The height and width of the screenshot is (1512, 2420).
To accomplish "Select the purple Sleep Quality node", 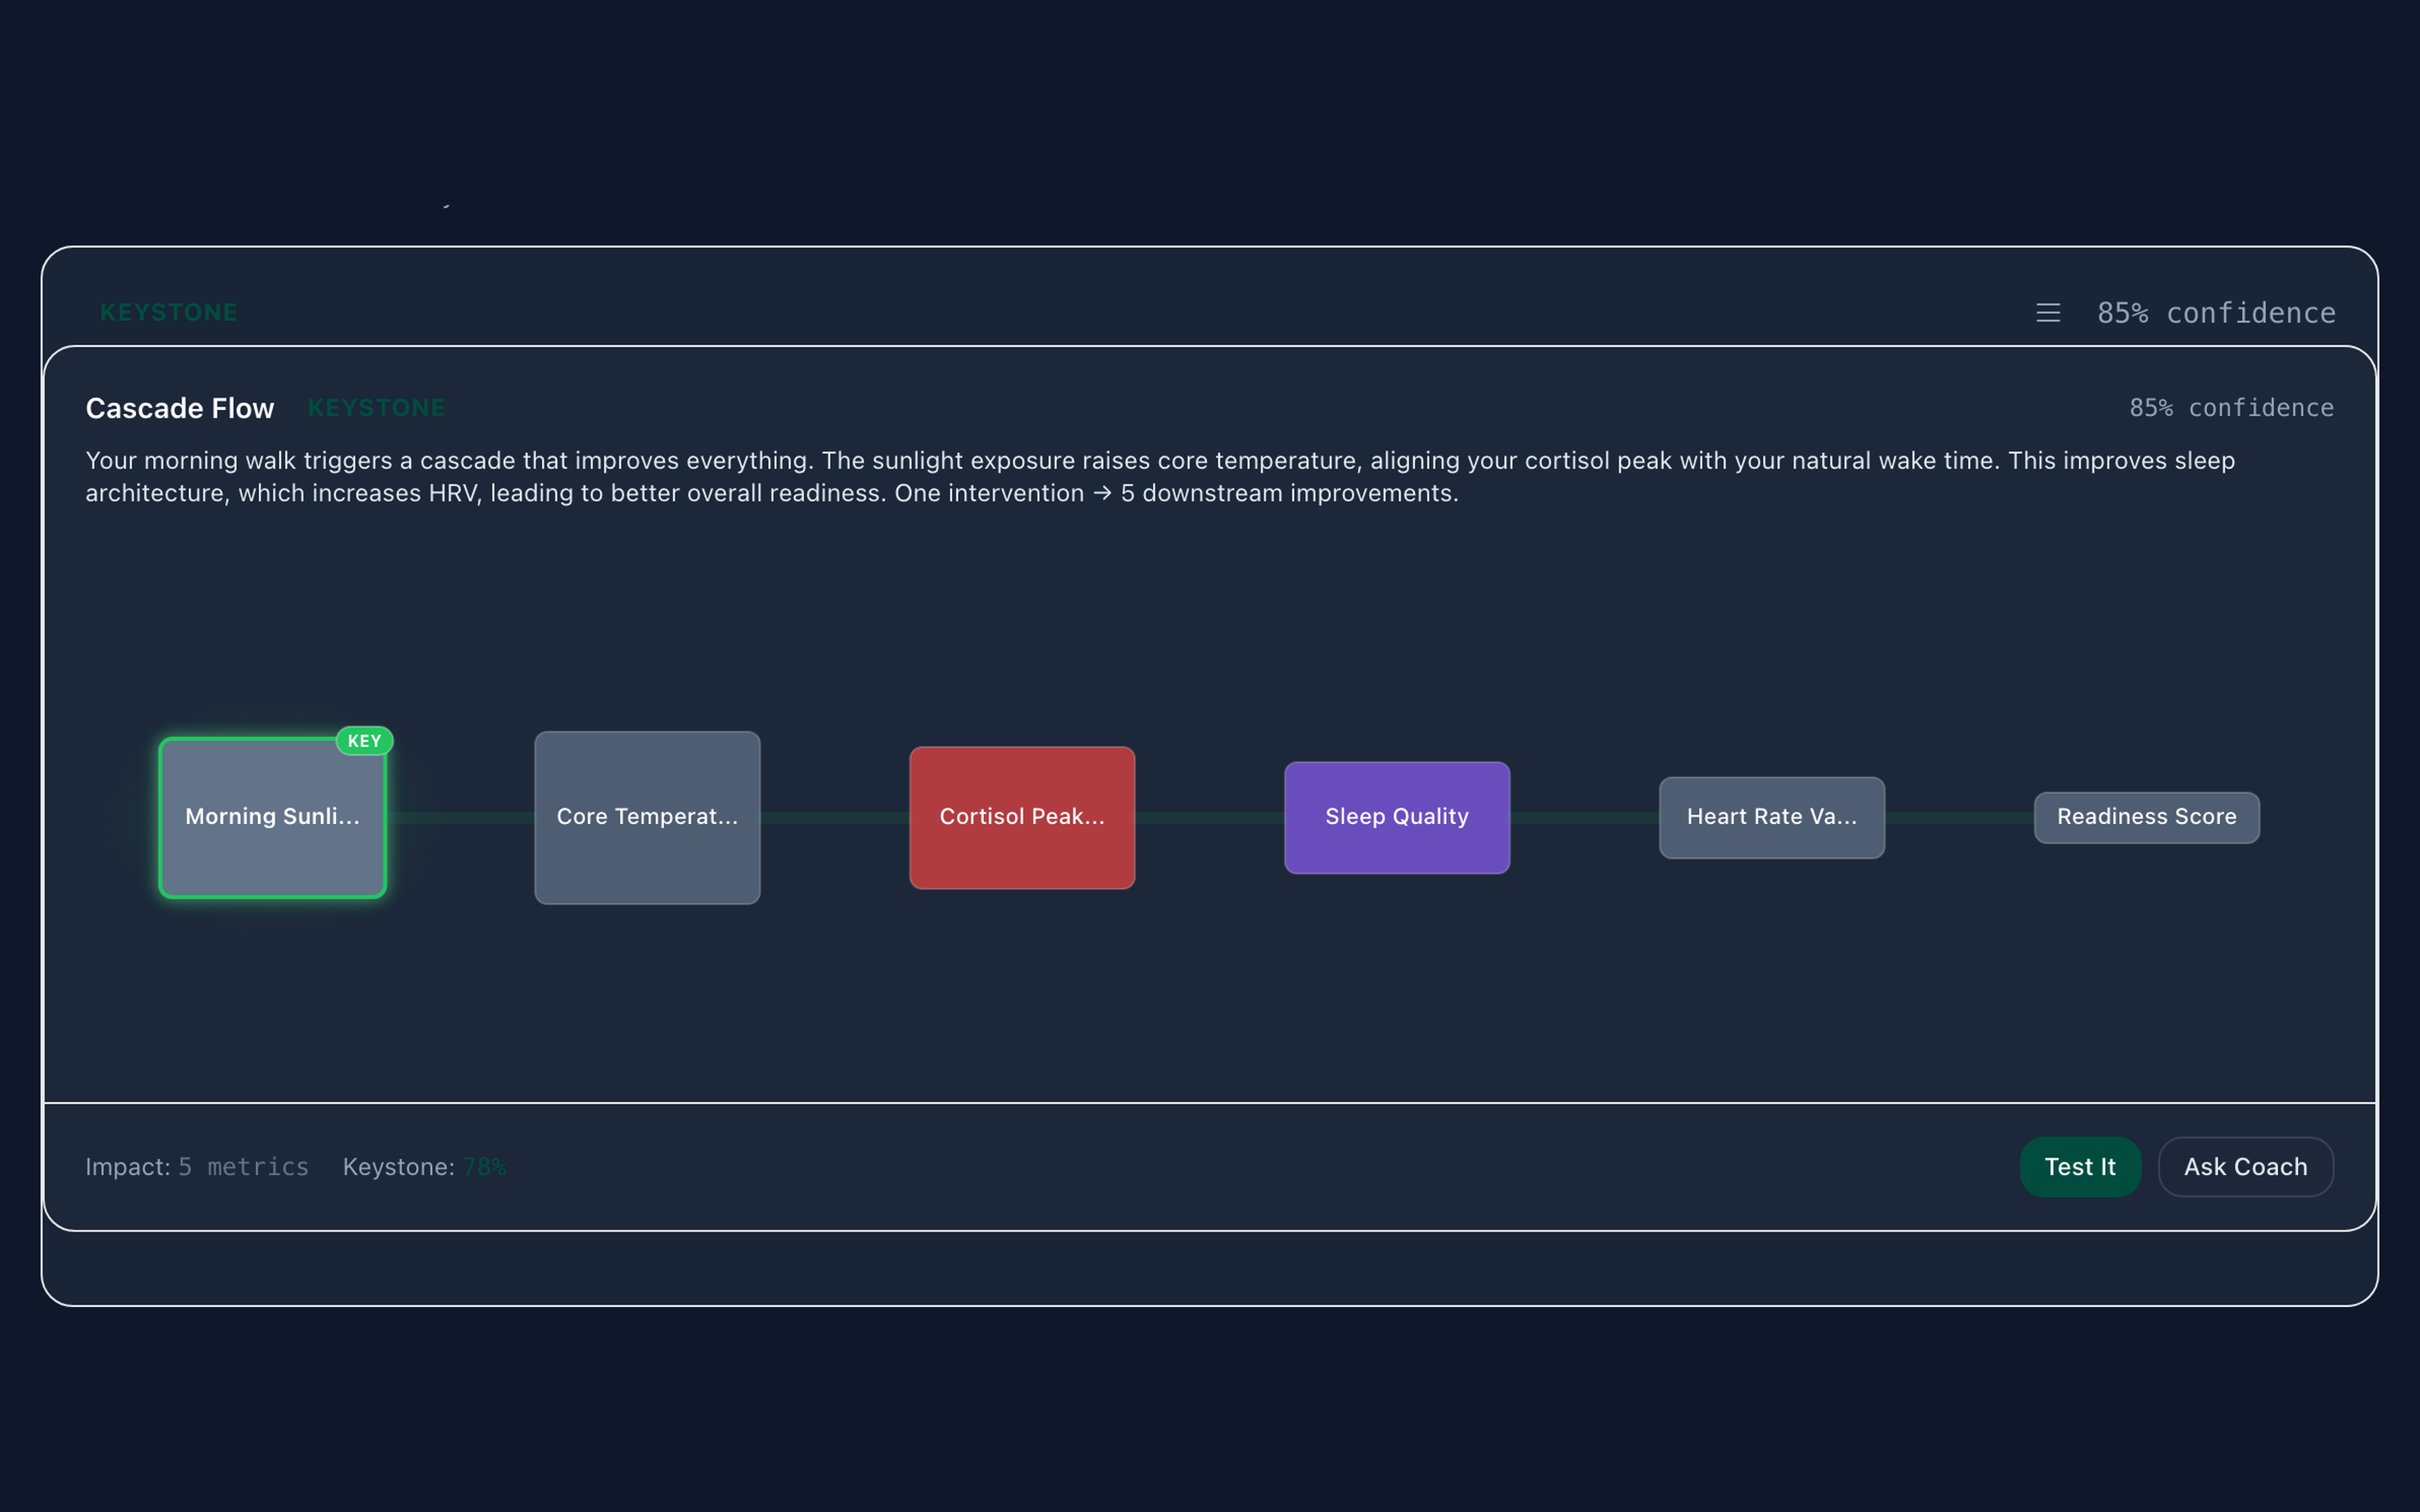I will (1397, 817).
